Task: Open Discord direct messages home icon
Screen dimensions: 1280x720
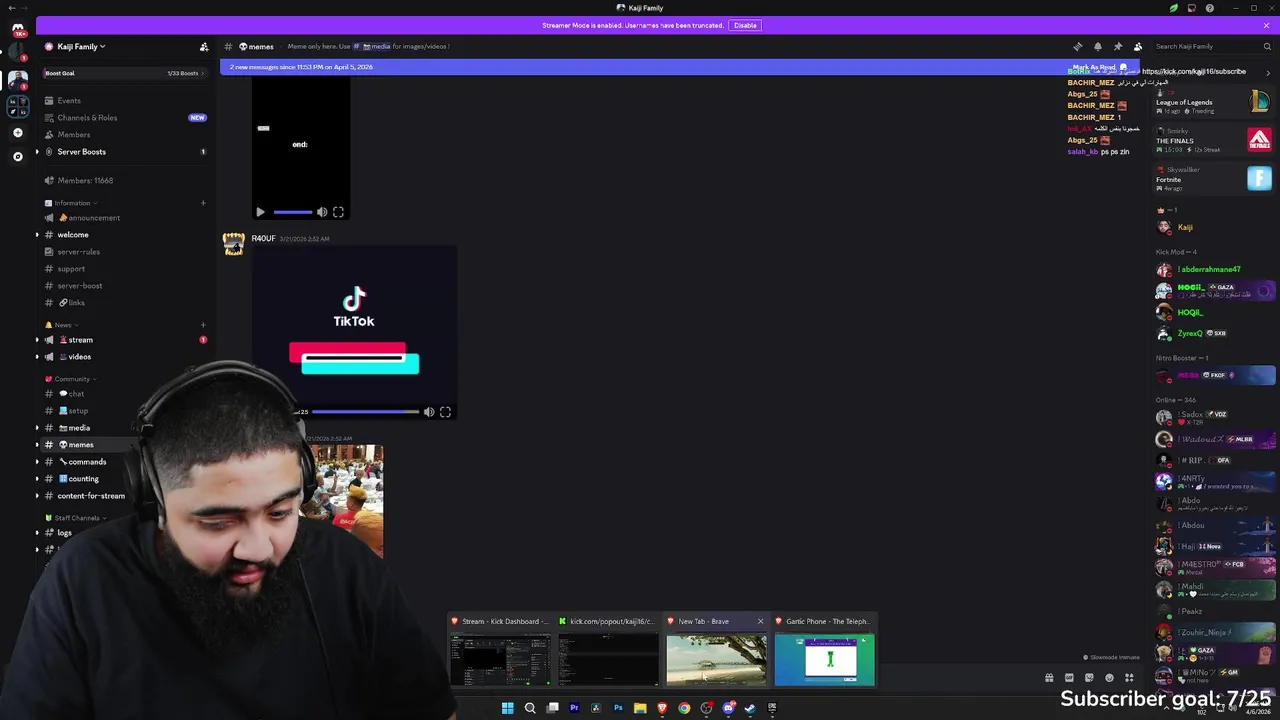Action: (17, 30)
